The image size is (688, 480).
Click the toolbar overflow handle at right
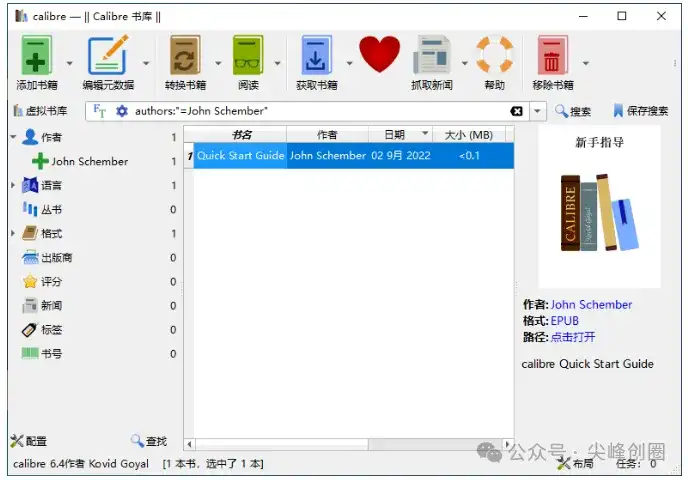674,64
